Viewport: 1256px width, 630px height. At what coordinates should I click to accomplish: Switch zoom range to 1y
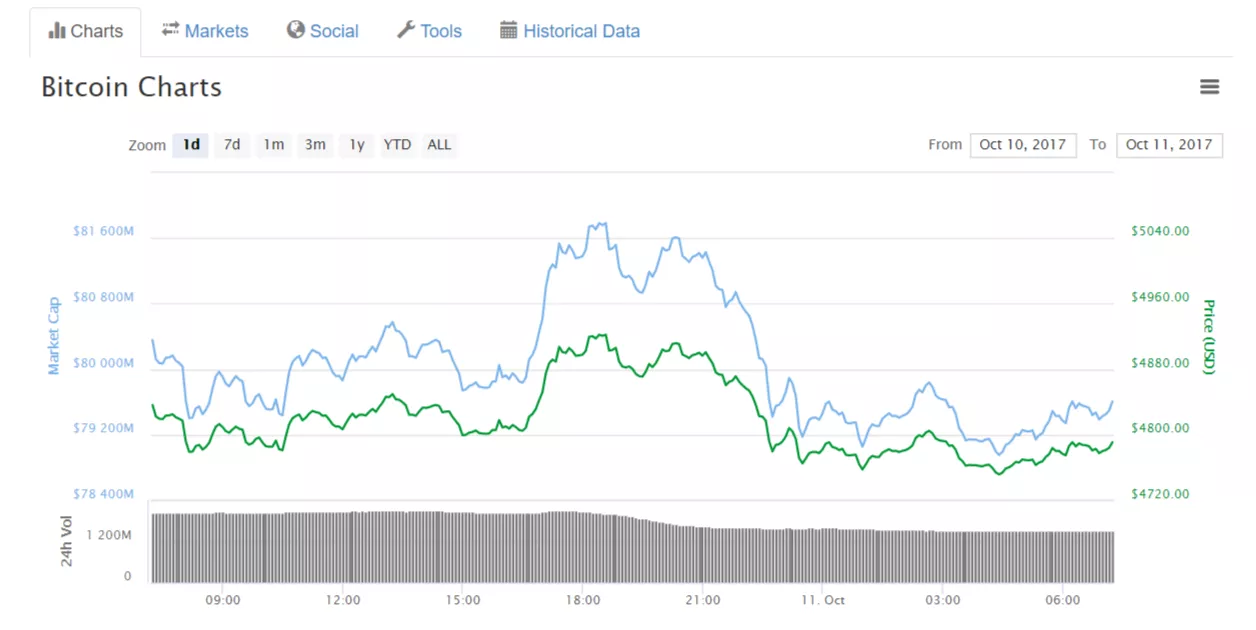pos(356,145)
